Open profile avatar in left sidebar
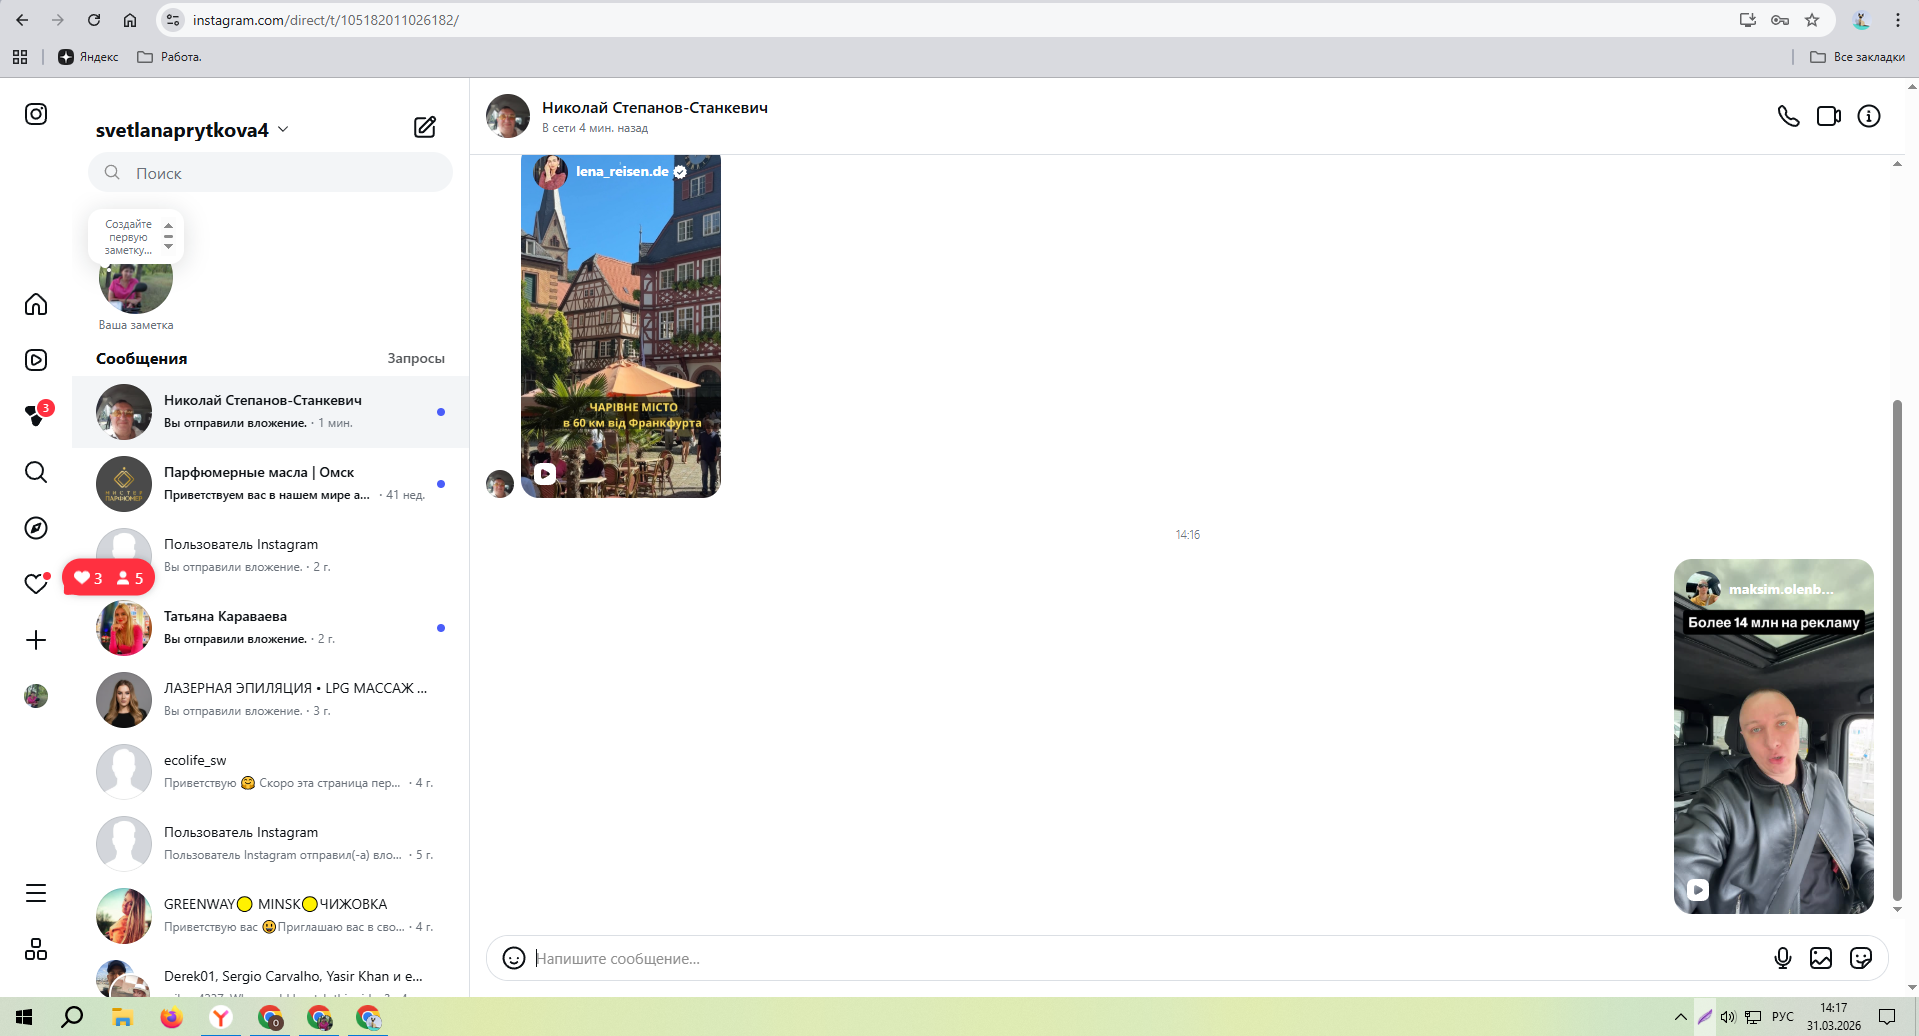Screen dimensions: 1919x1036 coord(36,696)
